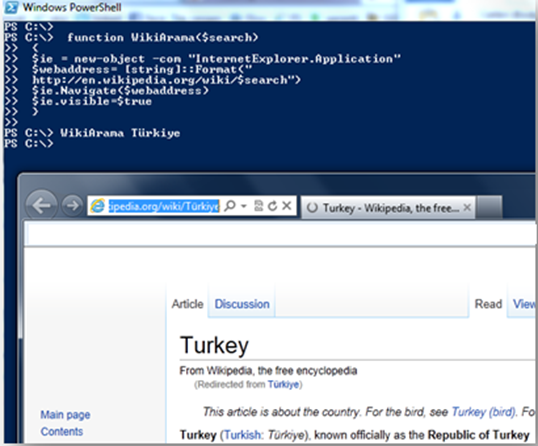Go back with Internet Explorer back arrow

(x=42, y=205)
